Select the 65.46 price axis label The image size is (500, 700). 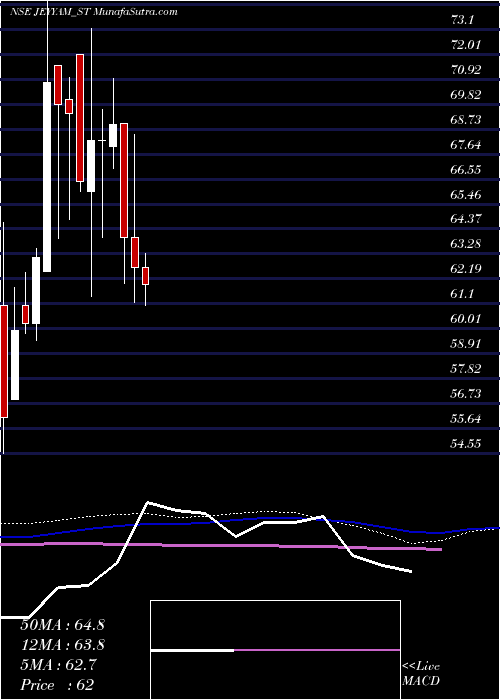coord(466,195)
